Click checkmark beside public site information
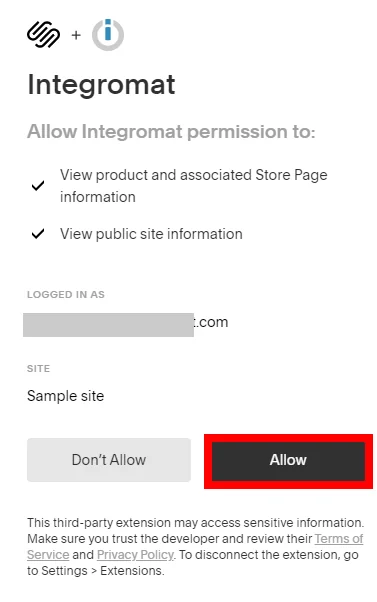This screenshot has width=377, height=602. [38, 233]
